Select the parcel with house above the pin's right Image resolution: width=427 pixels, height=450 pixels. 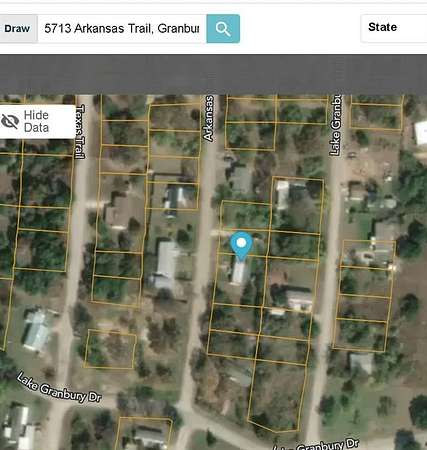(297, 205)
